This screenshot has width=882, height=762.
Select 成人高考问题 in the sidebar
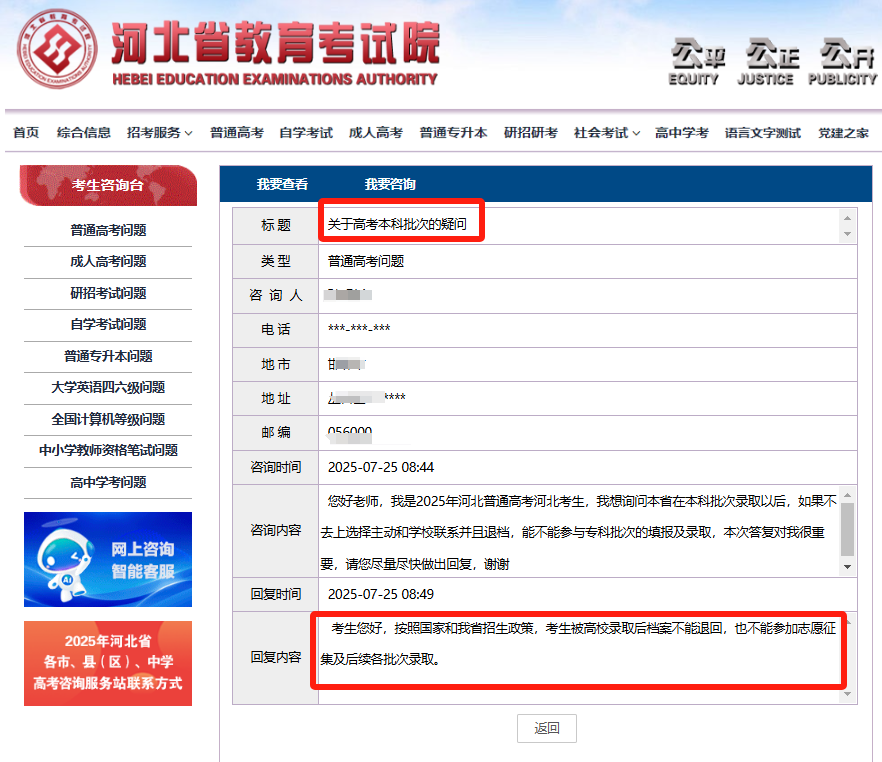108,261
